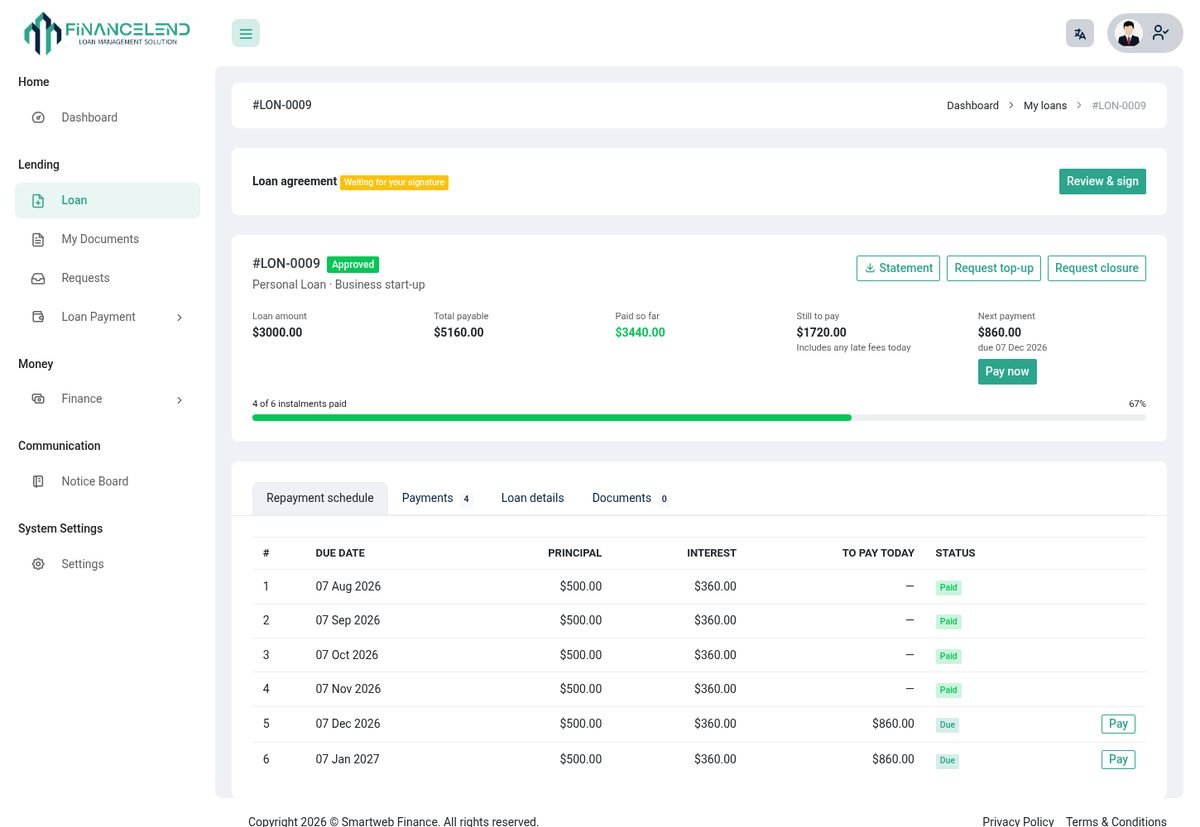Toggle the sidebar hamburger menu button
Screen dimensions: 1200x827
pos(246,33)
